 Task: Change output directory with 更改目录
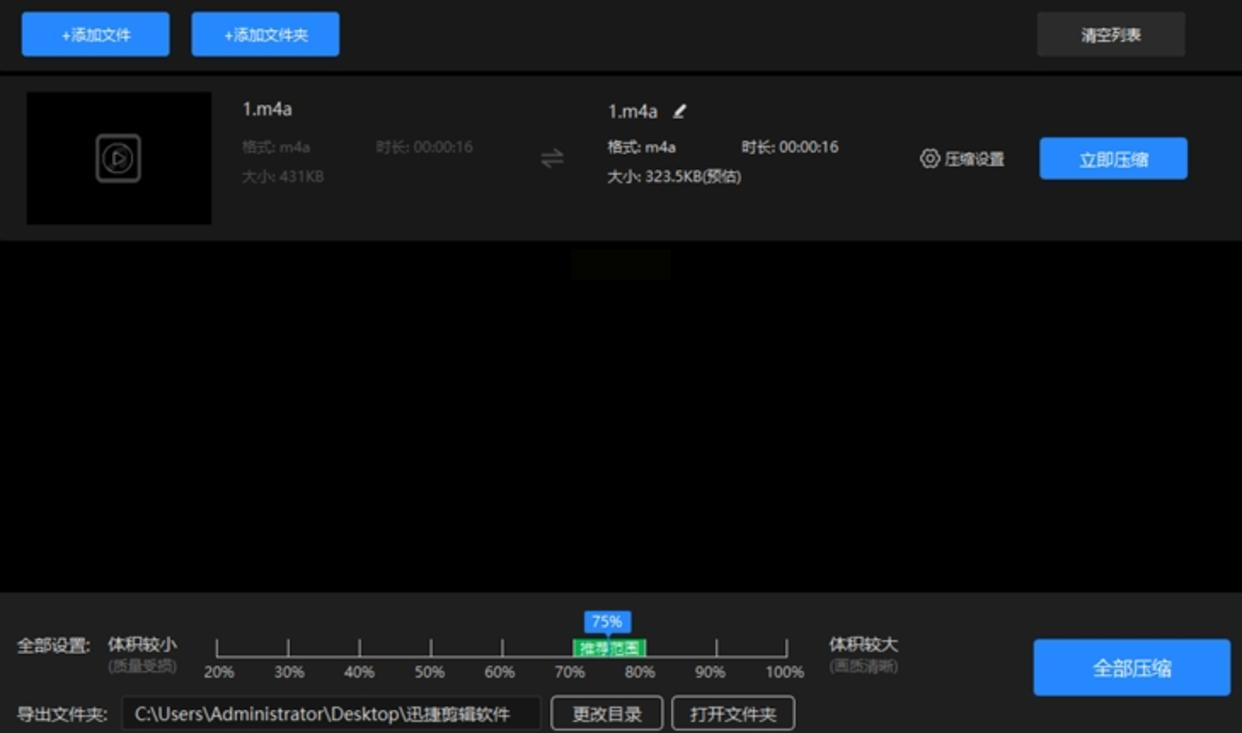click(x=607, y=714)
